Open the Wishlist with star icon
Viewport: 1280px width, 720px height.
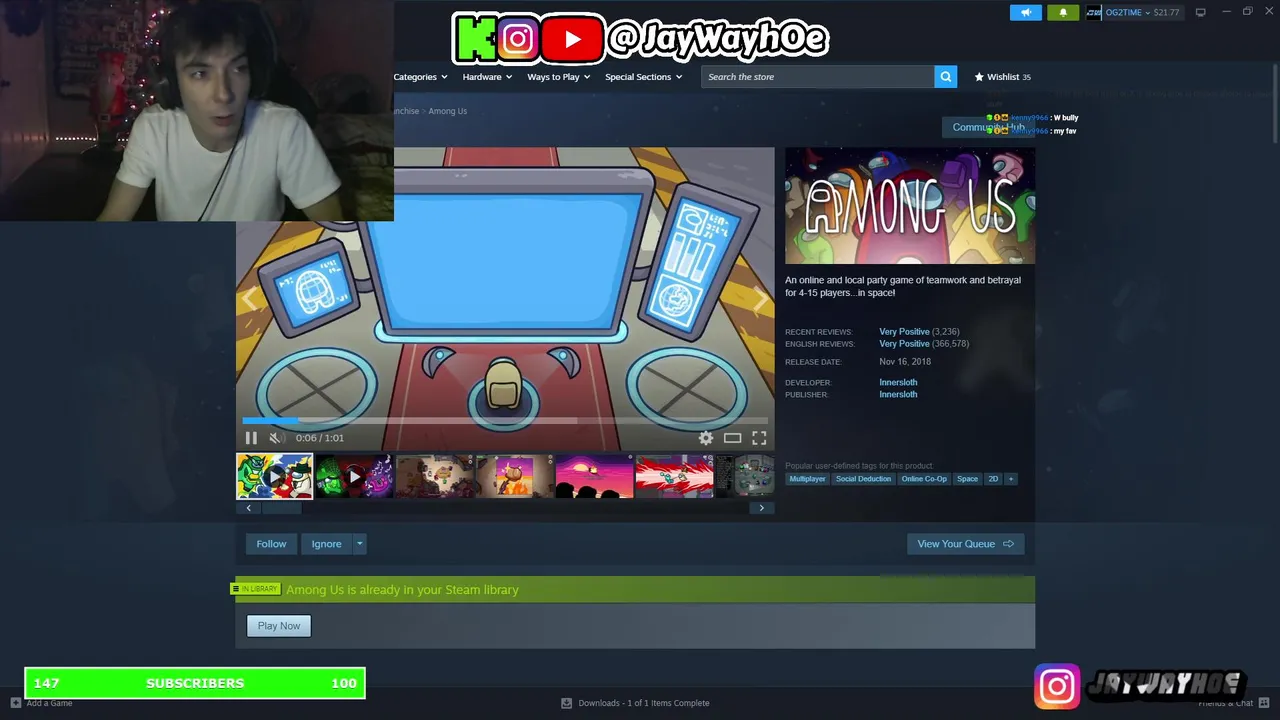point(1002,77)
